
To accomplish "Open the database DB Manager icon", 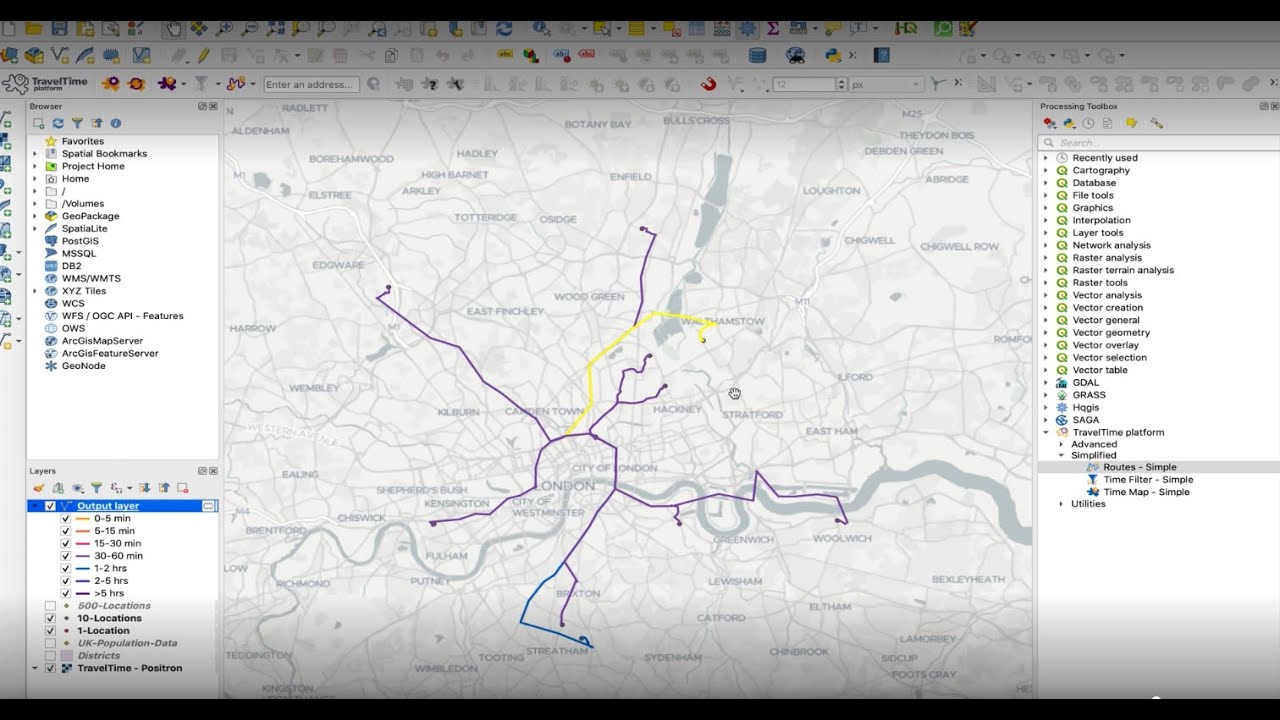I will click(x=757, y=56).
